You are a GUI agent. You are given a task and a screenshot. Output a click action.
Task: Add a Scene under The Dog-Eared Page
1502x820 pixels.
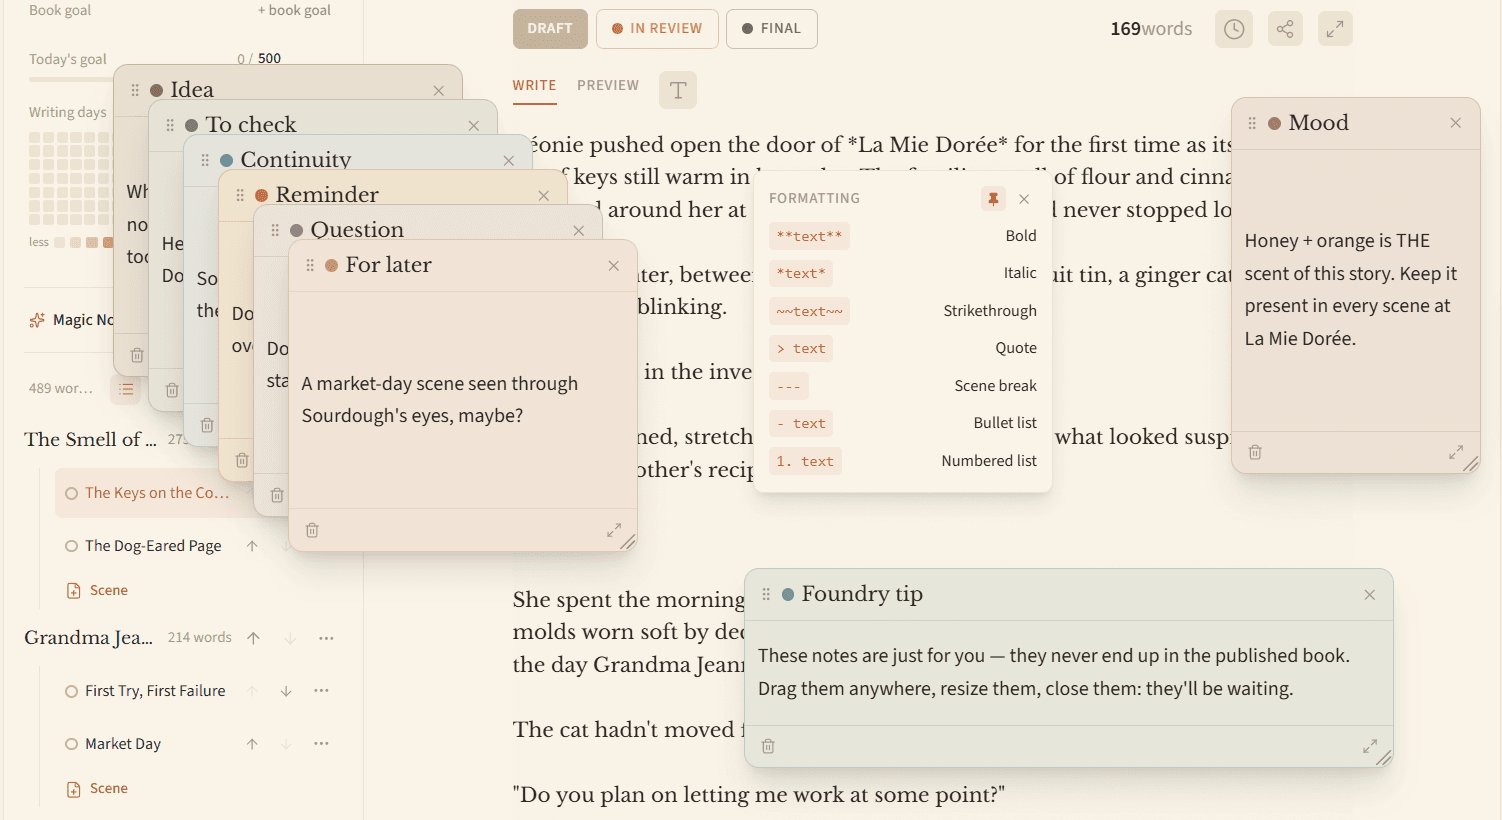click(97, 591)
